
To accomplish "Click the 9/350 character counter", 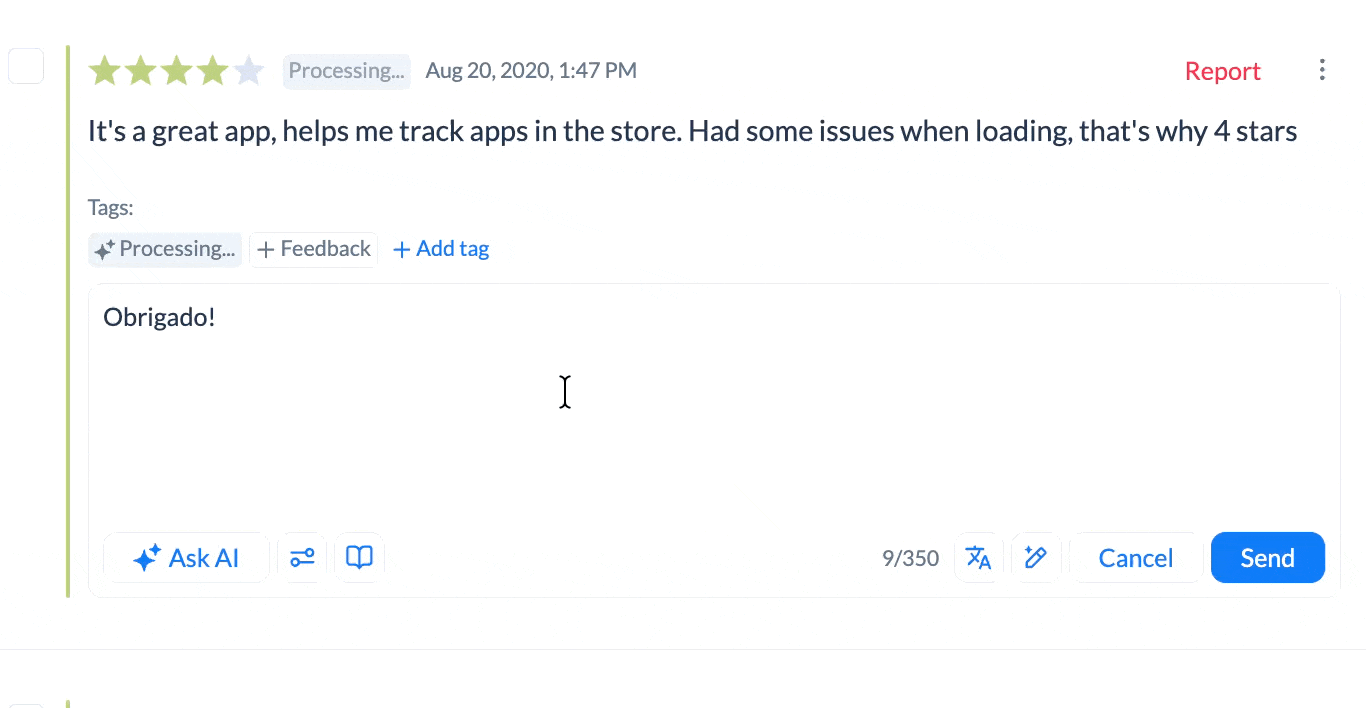I will pos(910,558).
